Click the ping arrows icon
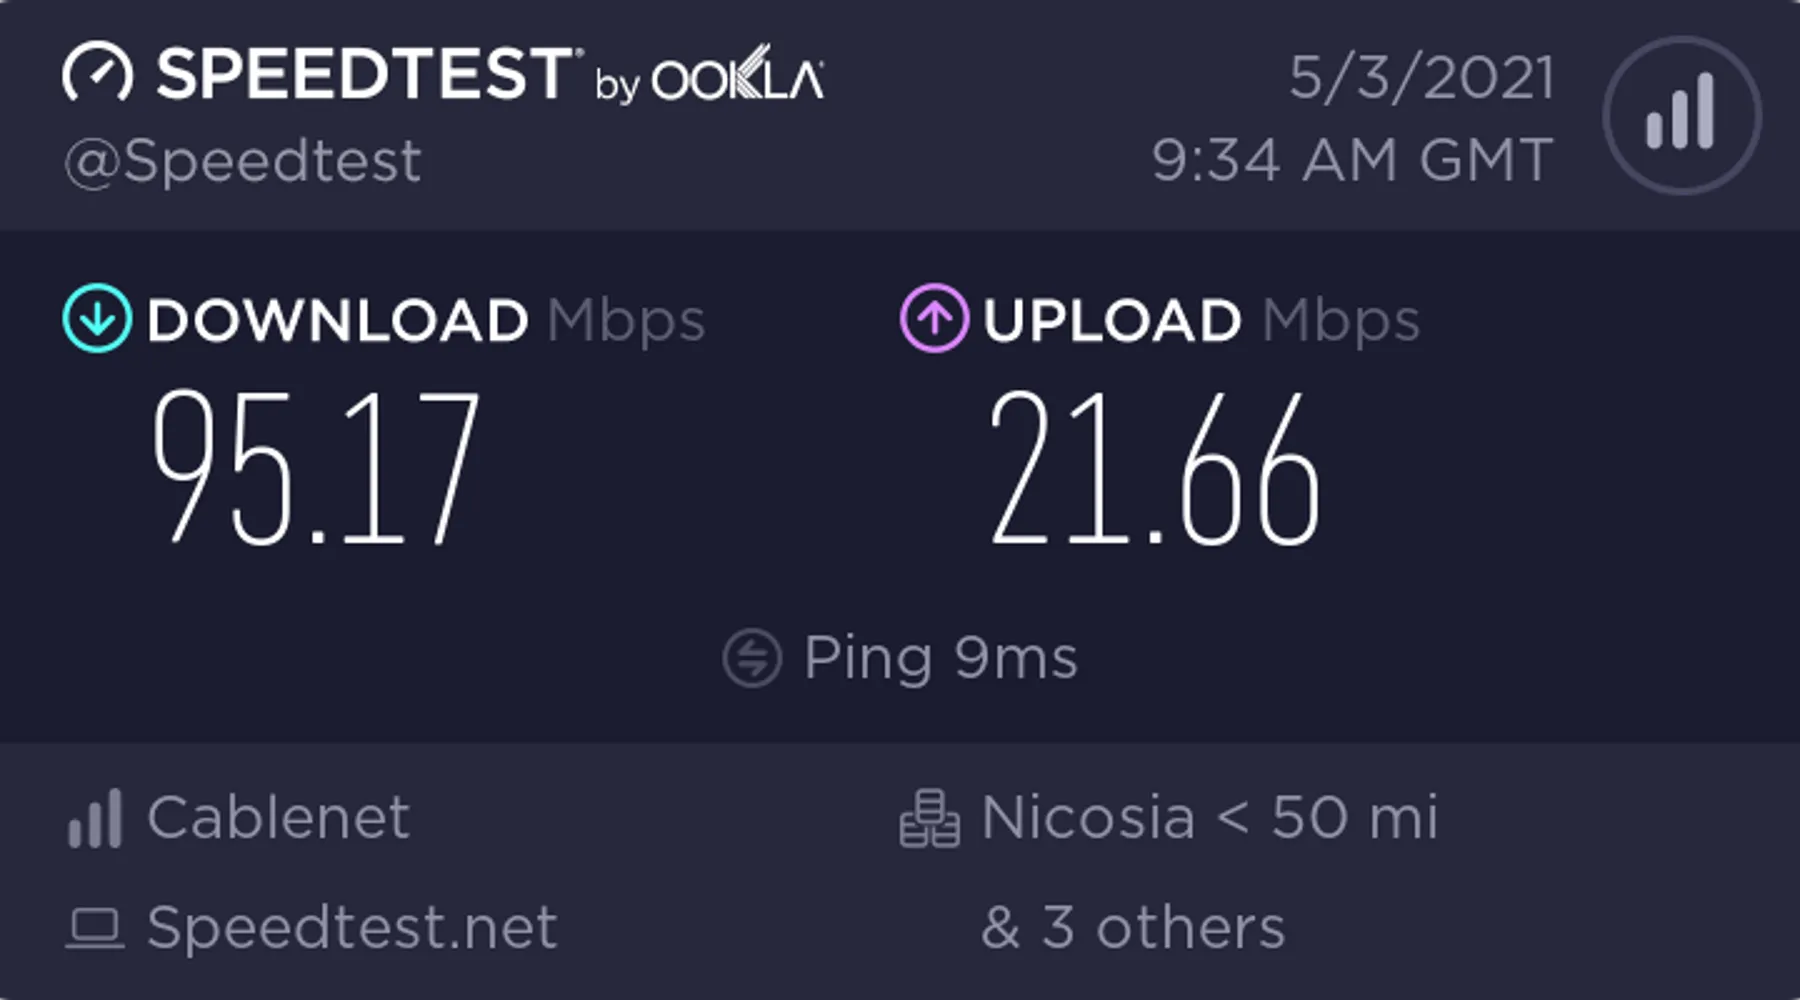Viewport: 1800px width, 1000px height. tap(752, 658)
